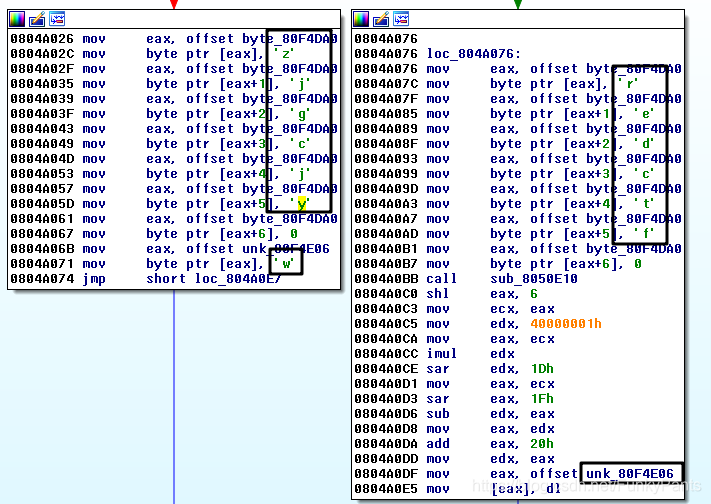The width and height of the screenshot is (711, 504).
Task: Follow the sub_8050E10 call target
Action: (x=534, y=279)
